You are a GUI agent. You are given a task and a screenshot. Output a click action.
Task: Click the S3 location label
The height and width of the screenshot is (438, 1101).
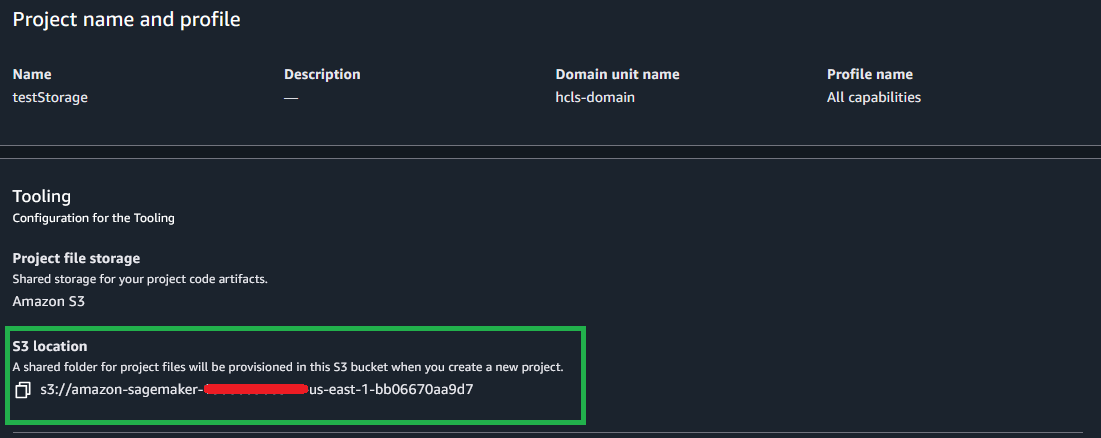tap(50, 346)
